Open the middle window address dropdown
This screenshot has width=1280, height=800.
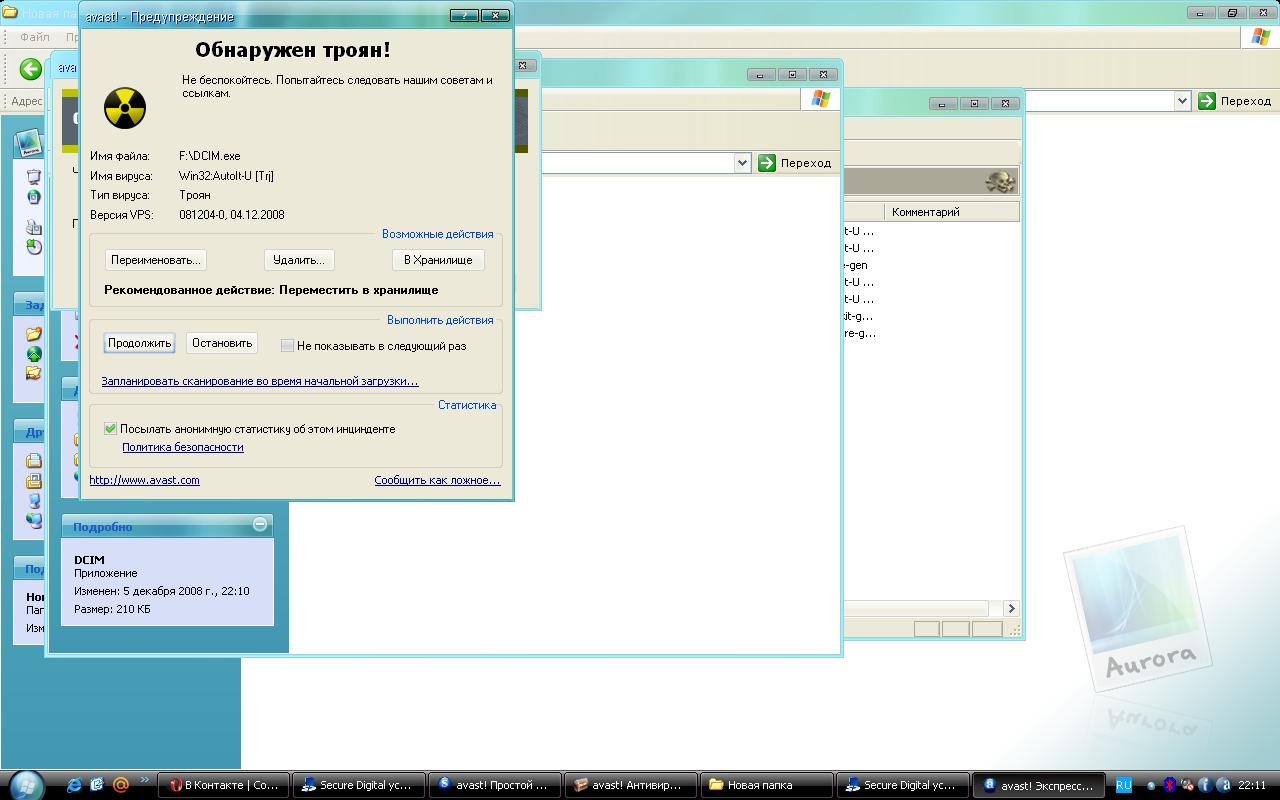coord(742,163)
